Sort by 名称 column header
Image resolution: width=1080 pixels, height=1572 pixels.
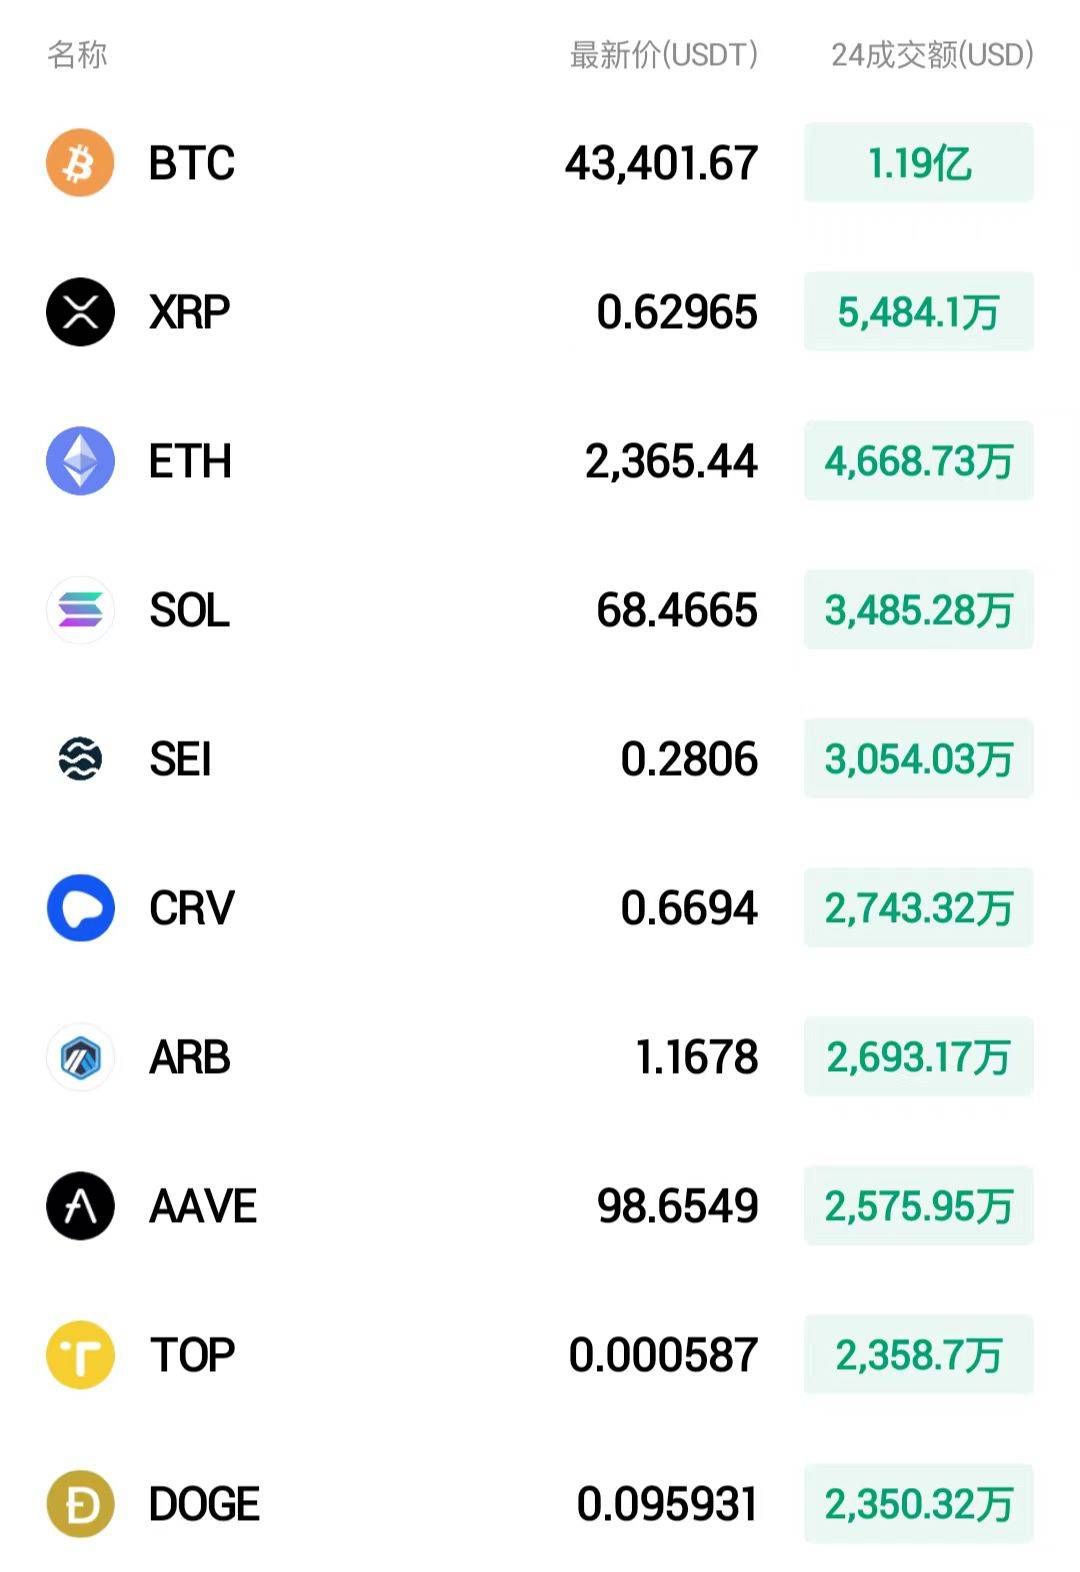coord(77,54)
